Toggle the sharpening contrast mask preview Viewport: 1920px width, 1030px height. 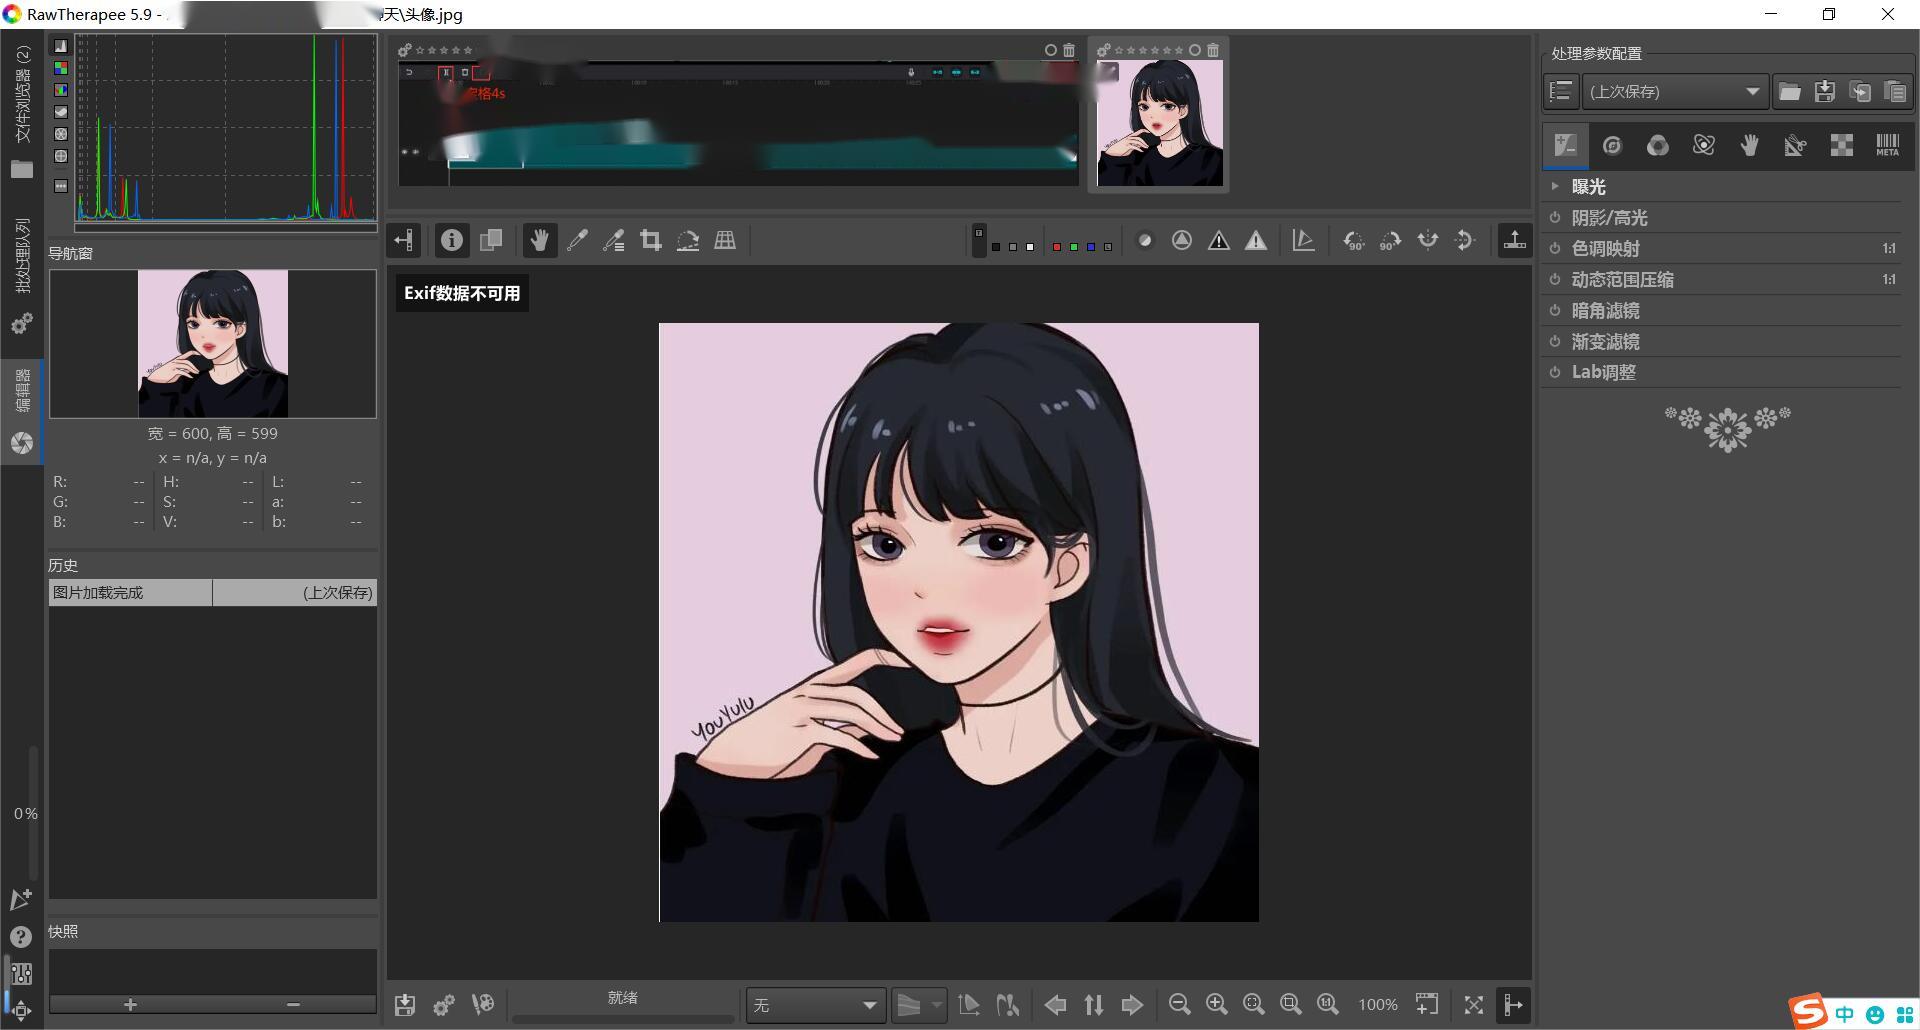tap(1145, 240)
